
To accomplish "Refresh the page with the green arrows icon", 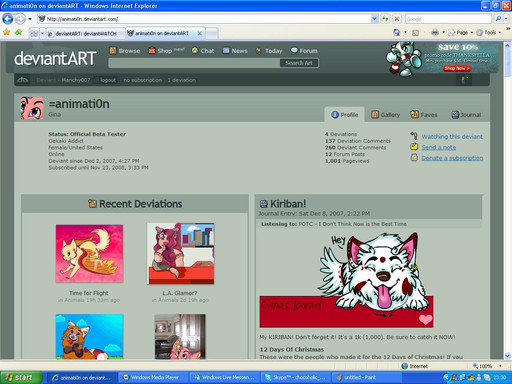I will 385,19.
